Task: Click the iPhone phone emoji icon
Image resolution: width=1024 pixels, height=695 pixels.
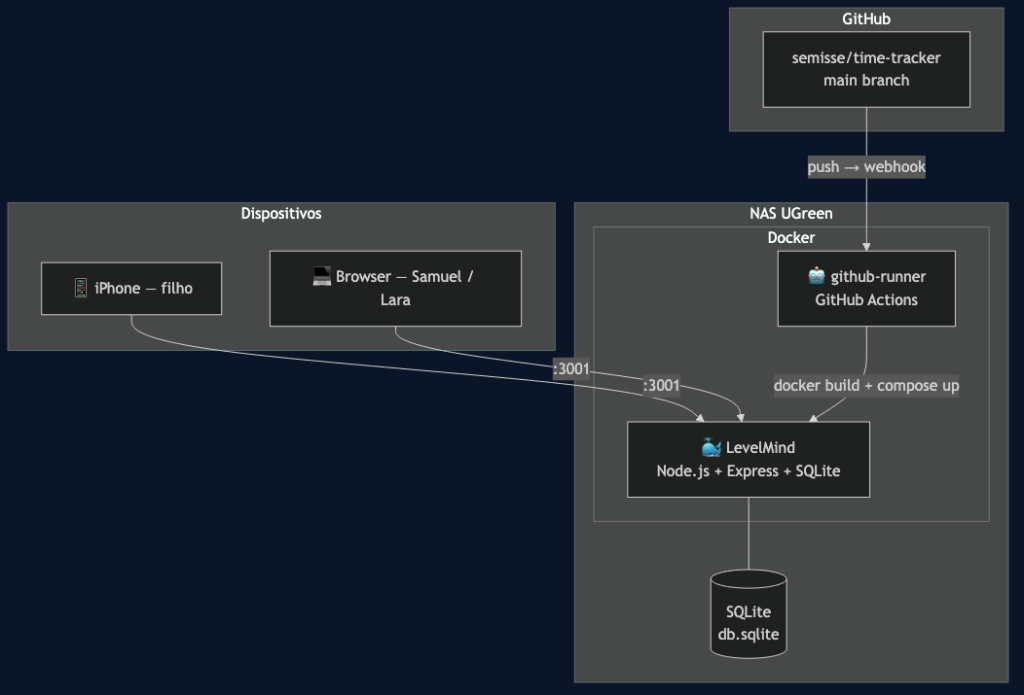Action: [x=81, y=288]
